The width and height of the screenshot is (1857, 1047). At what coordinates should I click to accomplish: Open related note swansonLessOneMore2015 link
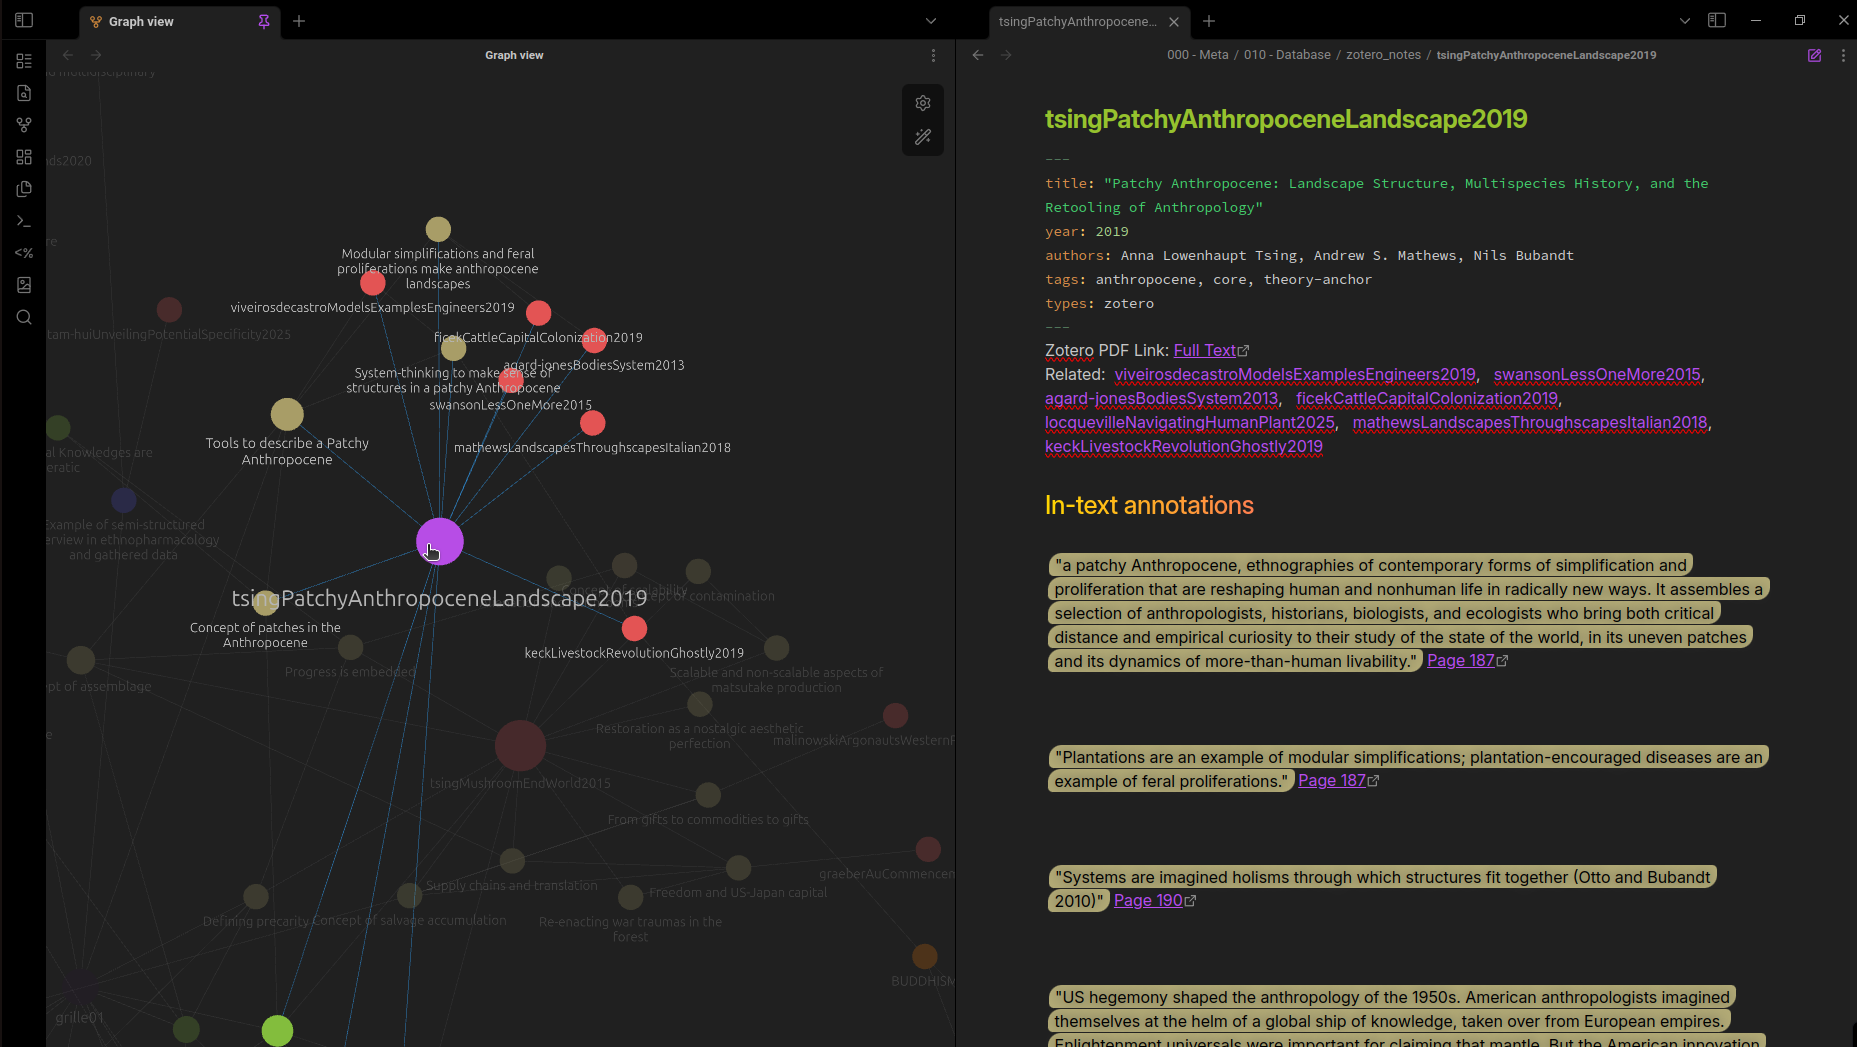click(1596, 374)
